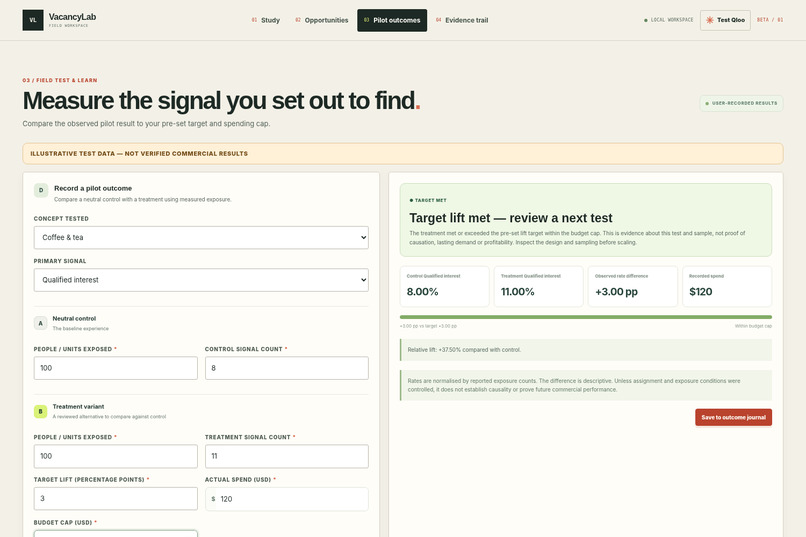Click the VL VacancyLab logo icon

[33, 20]
